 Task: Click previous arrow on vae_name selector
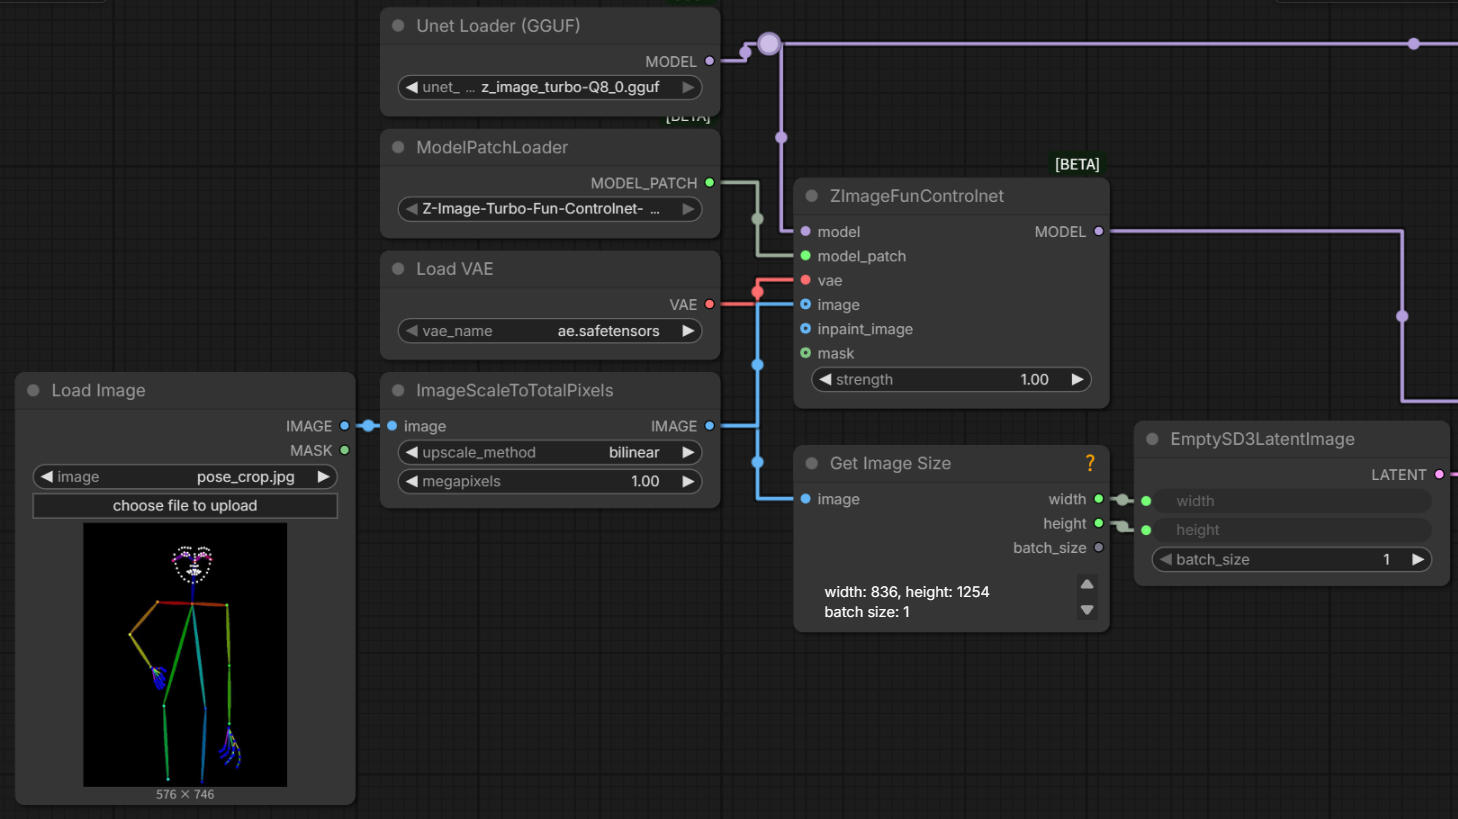click(411, 331)
